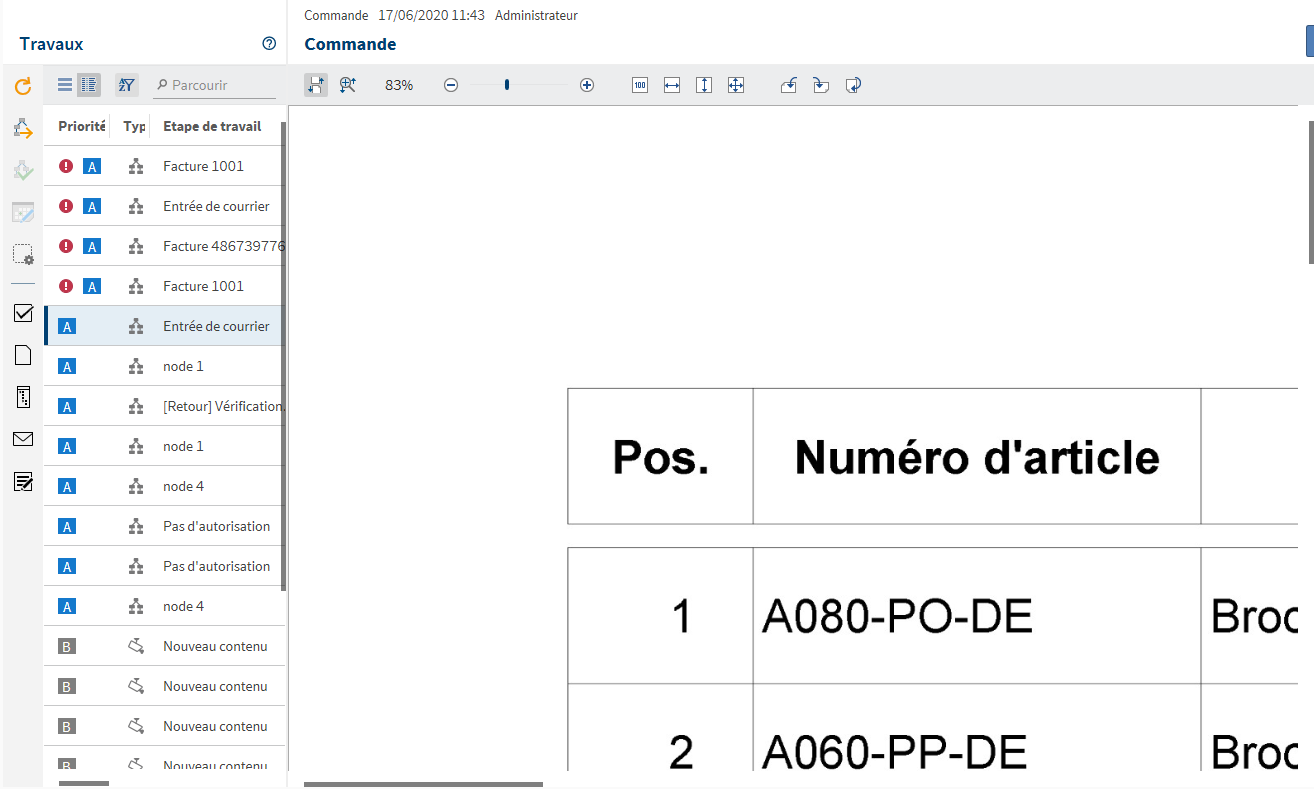This screenshot has height=789, width=1314.
Task: Click the fit page to window icon
Action: pyautogui.click(x=736, y=86)
